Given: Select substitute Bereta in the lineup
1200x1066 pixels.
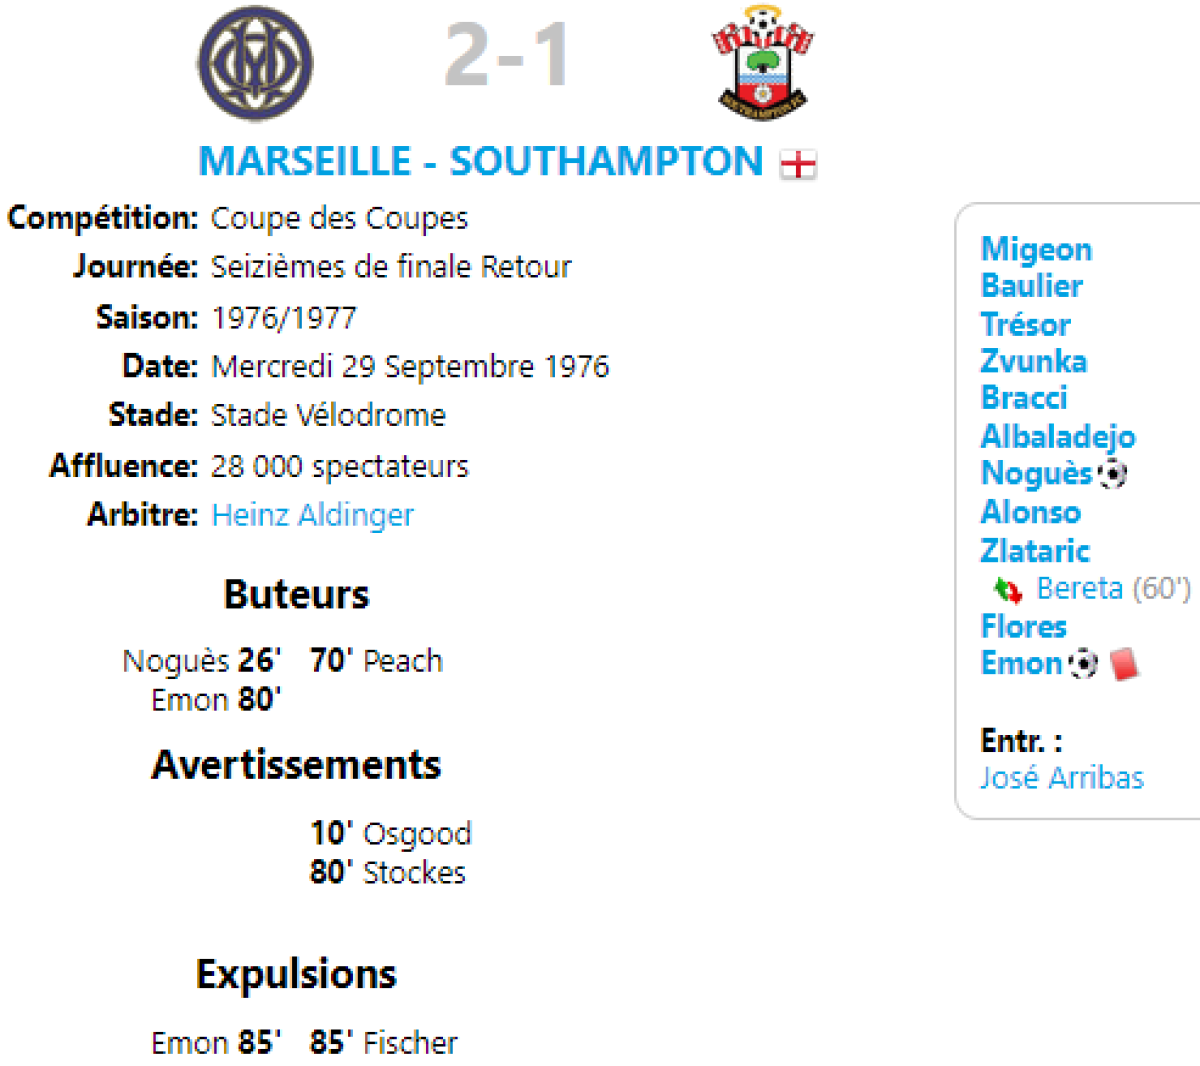Looking at the screenshot, I should (x=1079, y=588).
